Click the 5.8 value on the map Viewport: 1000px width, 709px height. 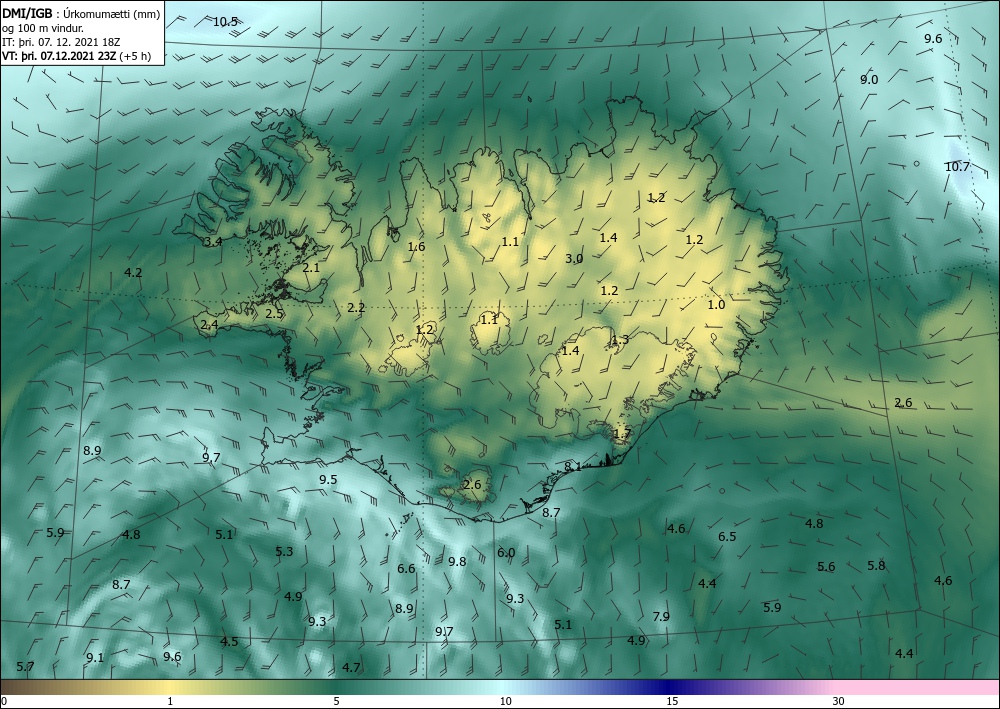click(876, 566)
